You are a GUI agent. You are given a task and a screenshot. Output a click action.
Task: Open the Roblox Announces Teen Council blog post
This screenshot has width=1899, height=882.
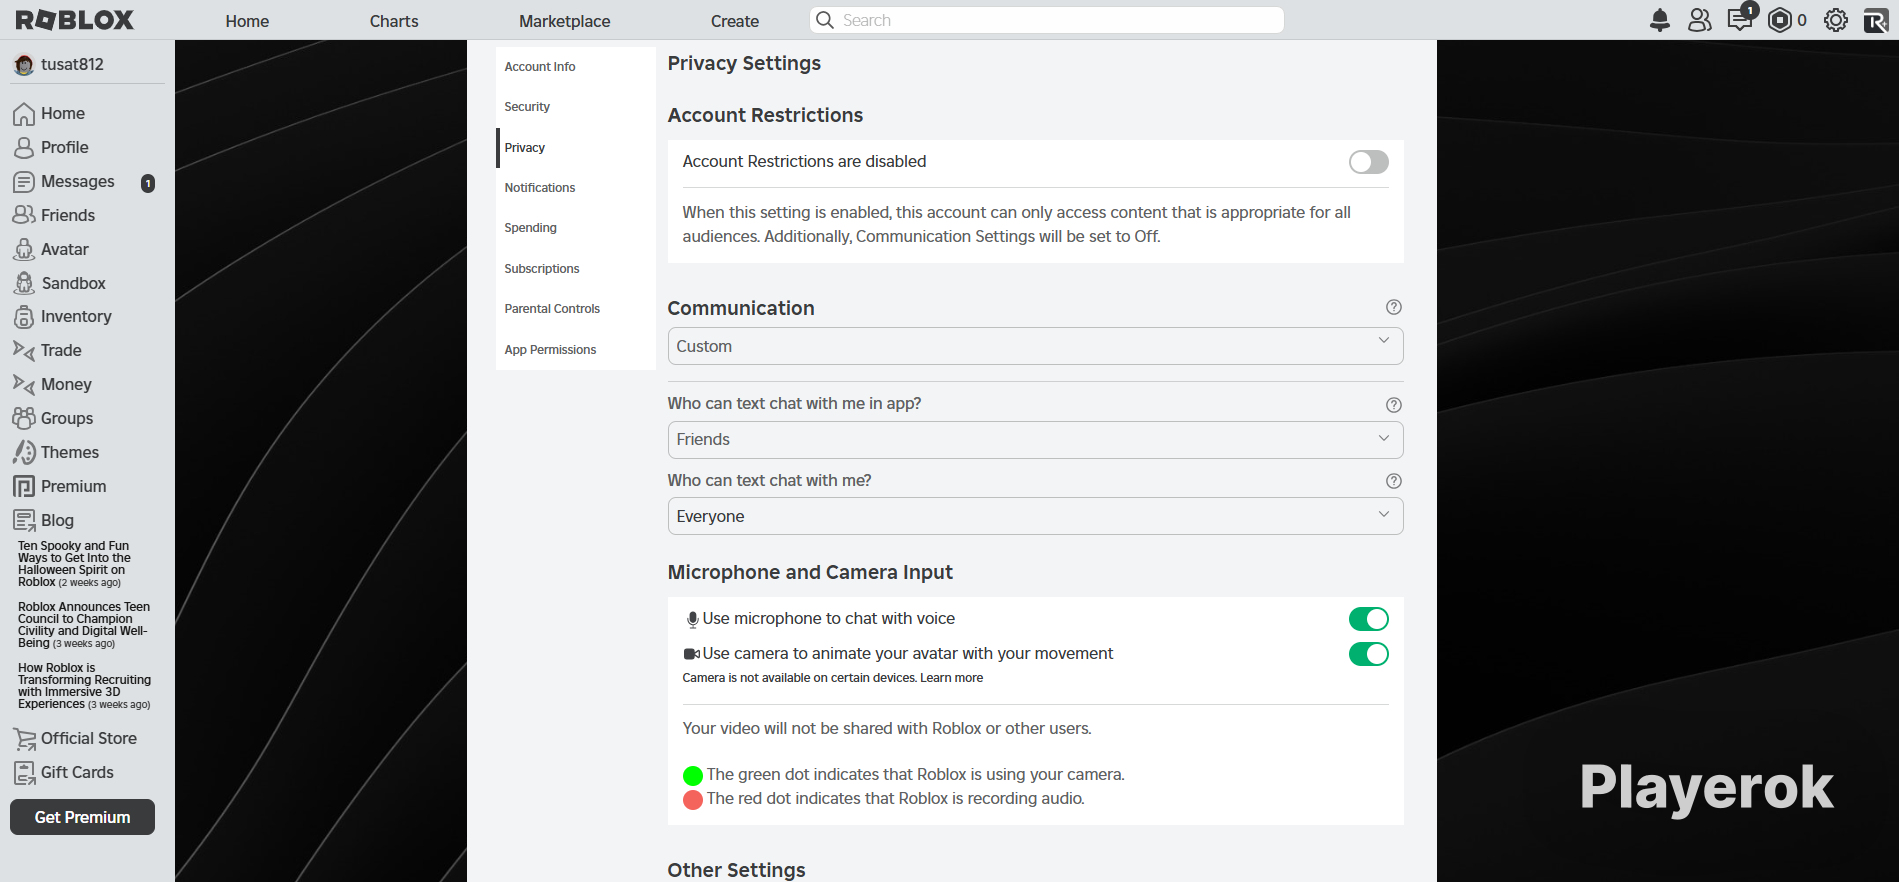[x=84, y=625]
